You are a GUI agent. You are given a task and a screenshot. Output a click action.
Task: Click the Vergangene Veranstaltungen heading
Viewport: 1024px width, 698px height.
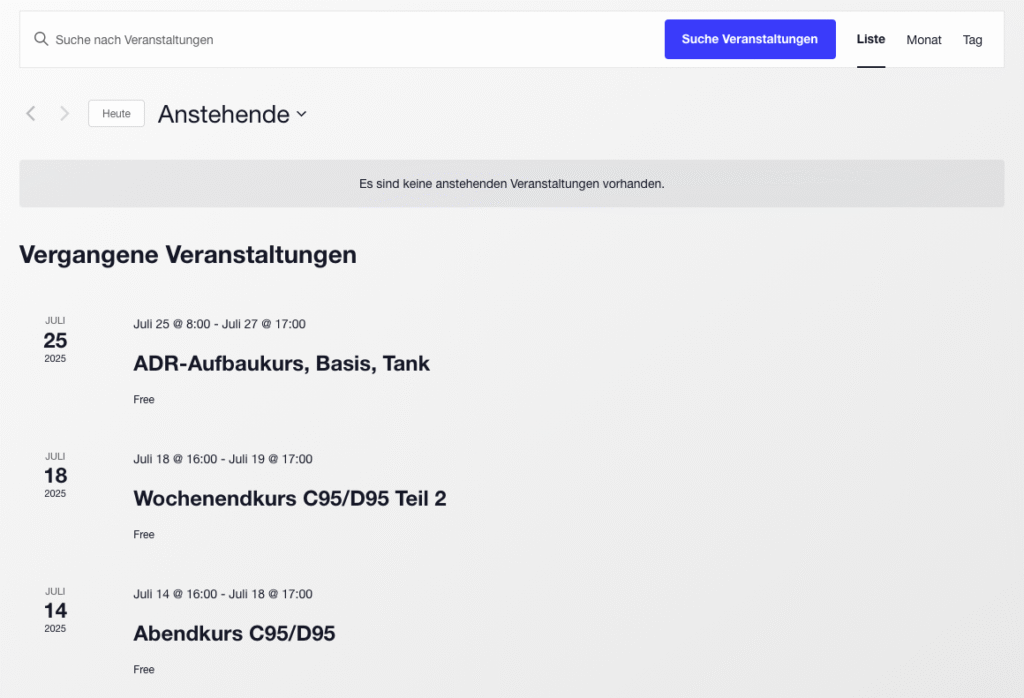(188, 255)
